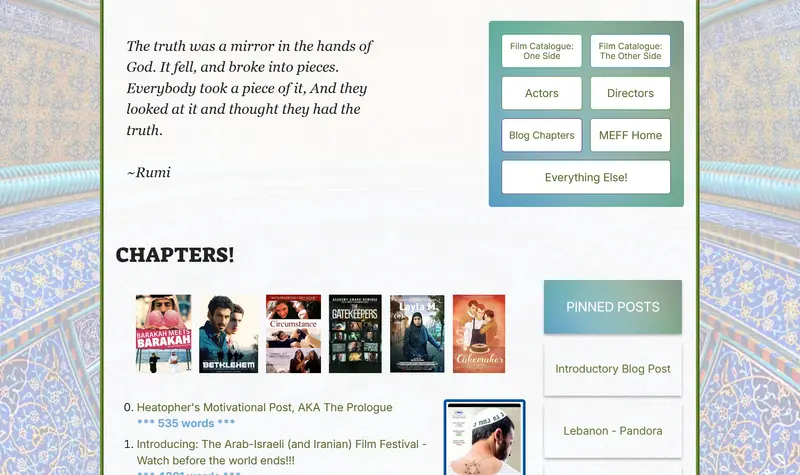This screenshot has height=475, width=800.
Task: Open the Cakemaker film poster
Action: [x=479, y=334]
